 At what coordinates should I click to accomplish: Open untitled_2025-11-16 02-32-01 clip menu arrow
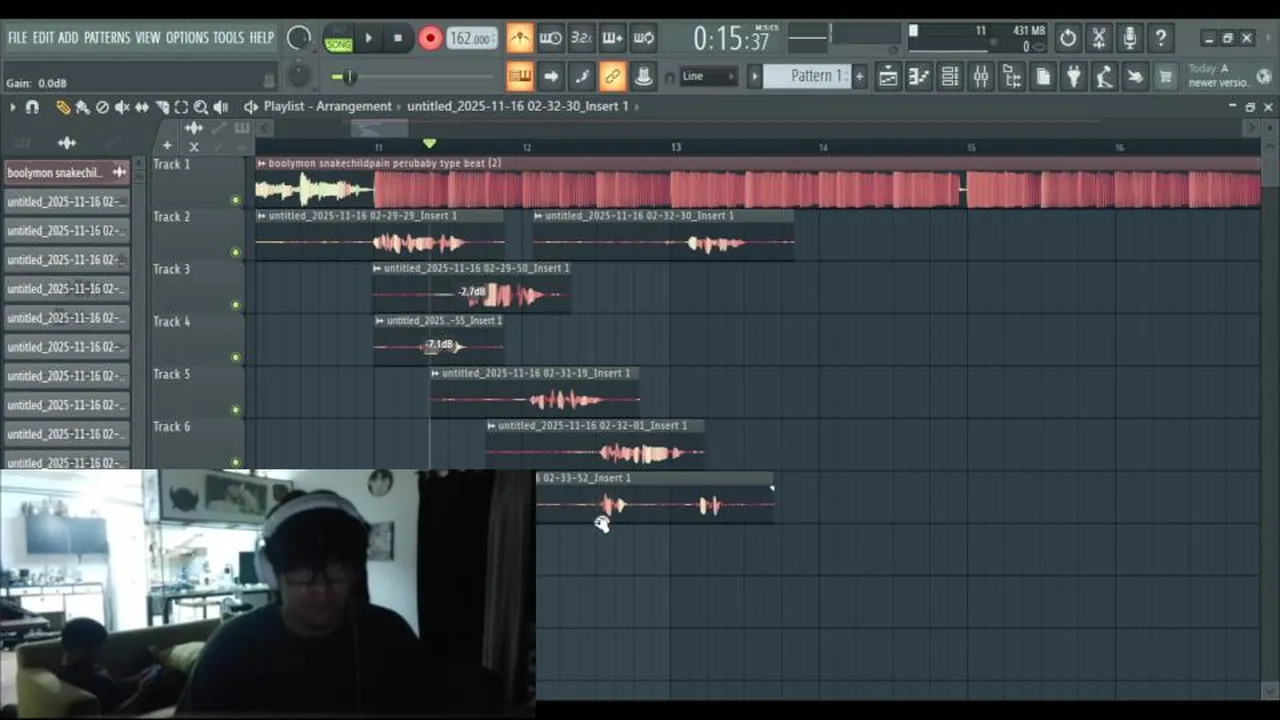492,426
